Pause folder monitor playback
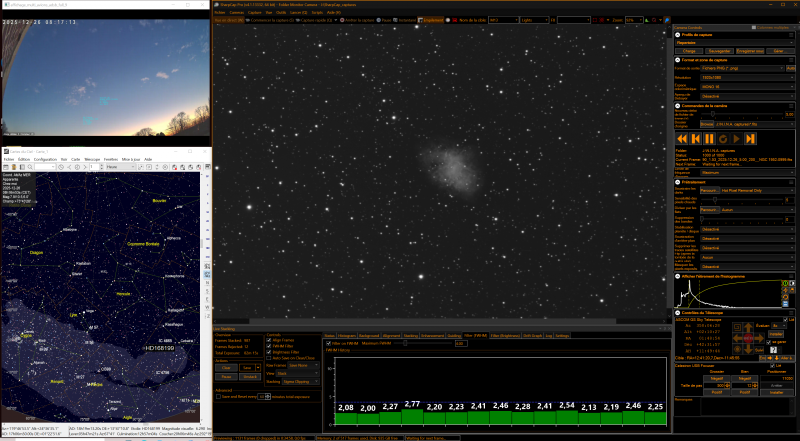 pyautogui.click(x=709, y=138)
